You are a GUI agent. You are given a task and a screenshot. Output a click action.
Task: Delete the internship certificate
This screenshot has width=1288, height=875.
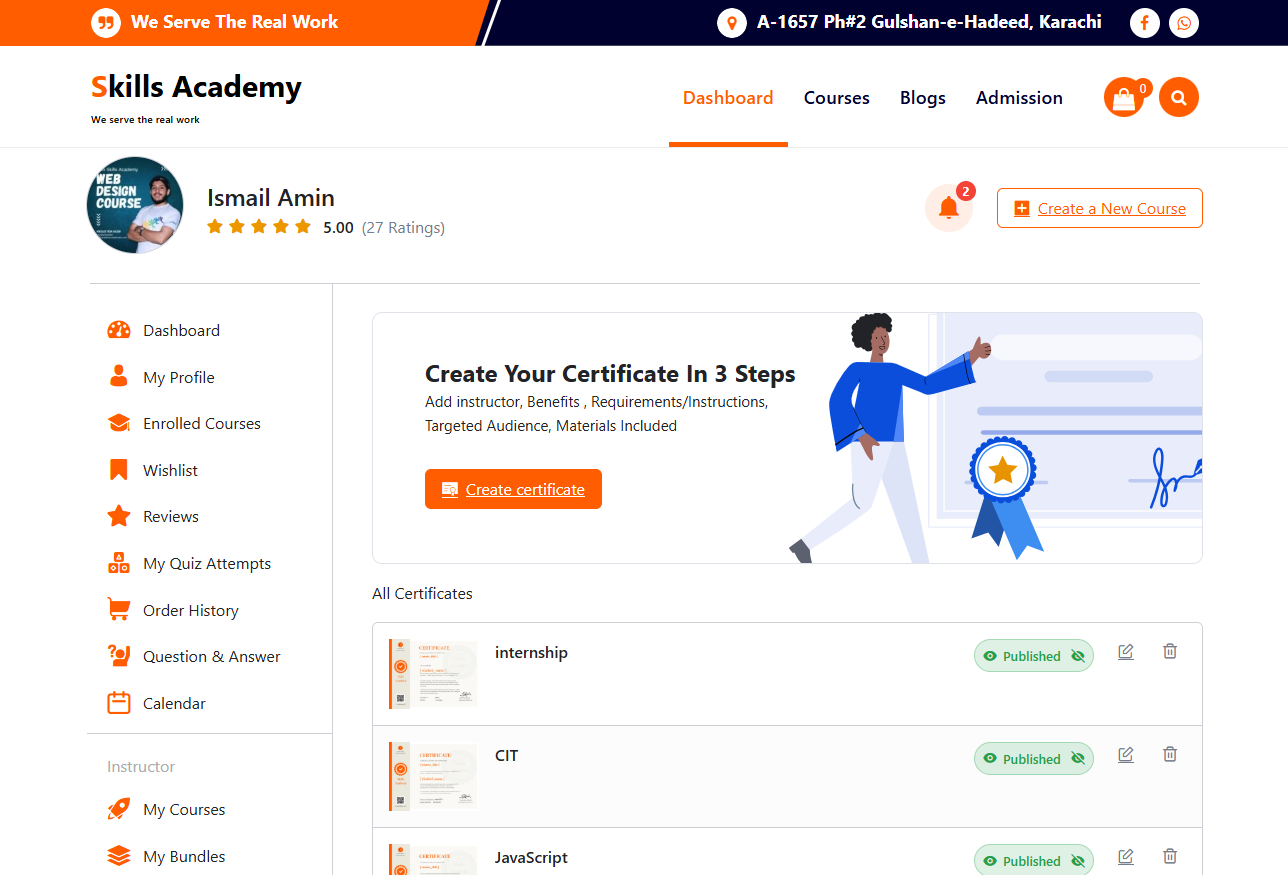(1170, 652)
